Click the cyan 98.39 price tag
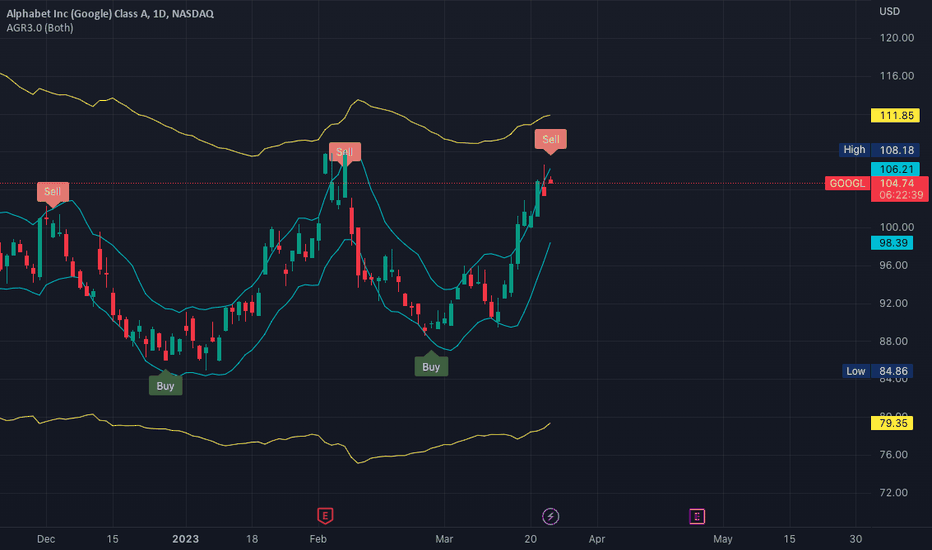This screenshot has height=550, width=932. 892,243
